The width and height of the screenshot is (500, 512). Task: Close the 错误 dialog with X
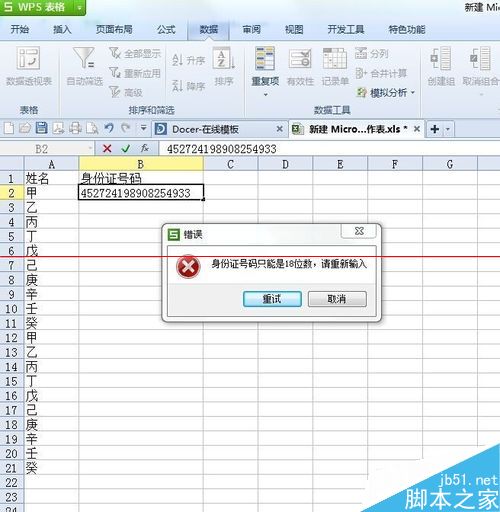[x=359, y=231]
